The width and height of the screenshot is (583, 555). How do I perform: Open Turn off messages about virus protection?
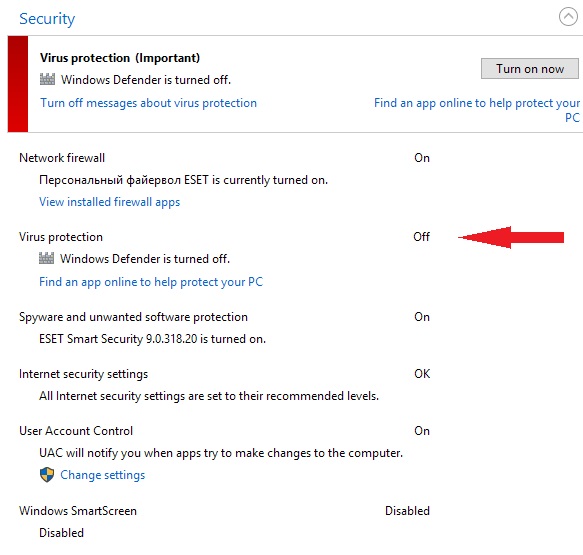pyautogui.click(x=148, y=103)
